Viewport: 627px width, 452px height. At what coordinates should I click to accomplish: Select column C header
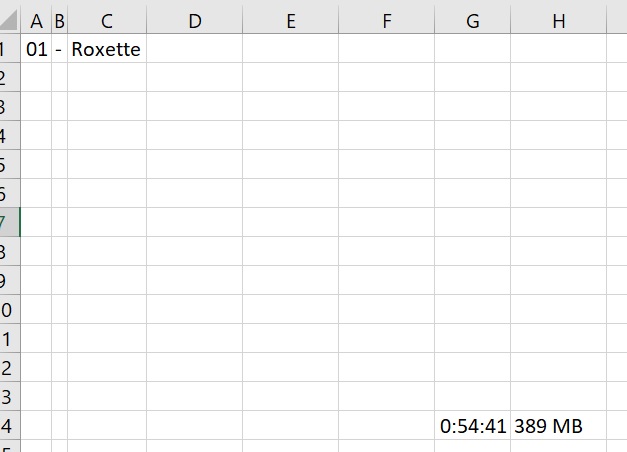(x=107, y=21)
